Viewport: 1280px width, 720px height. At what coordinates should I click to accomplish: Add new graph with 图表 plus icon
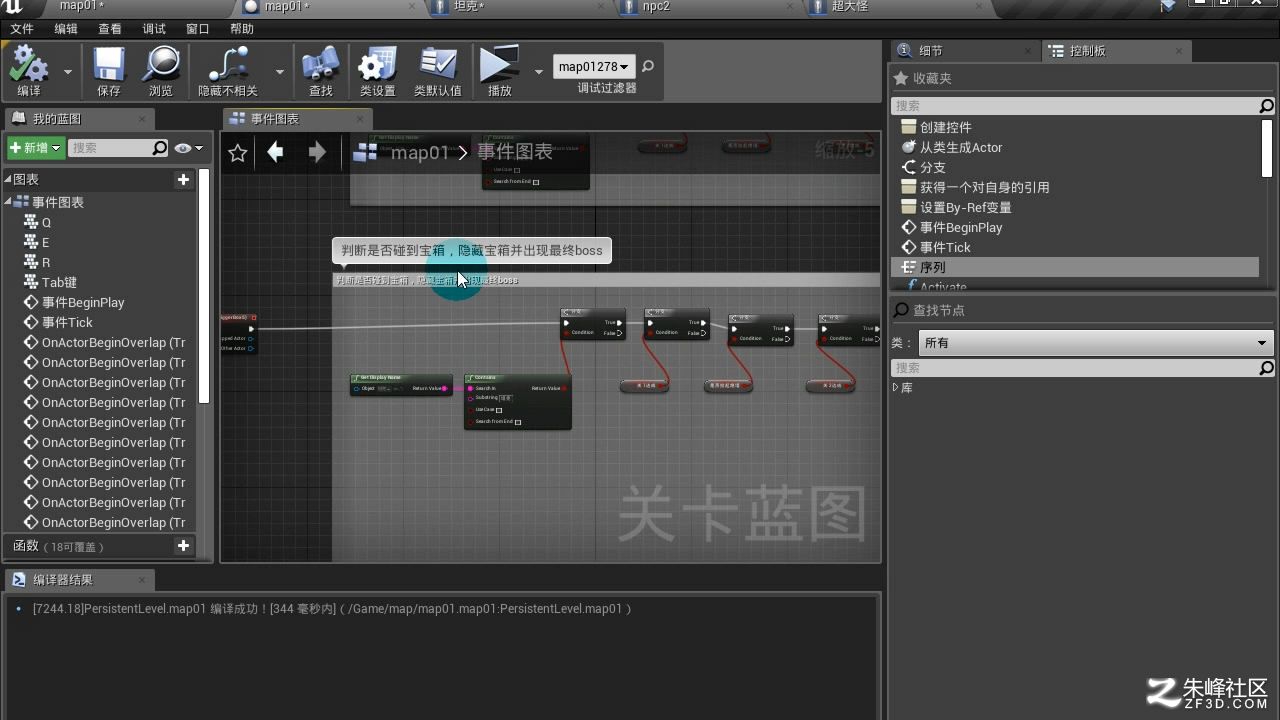tap(183, 180)
